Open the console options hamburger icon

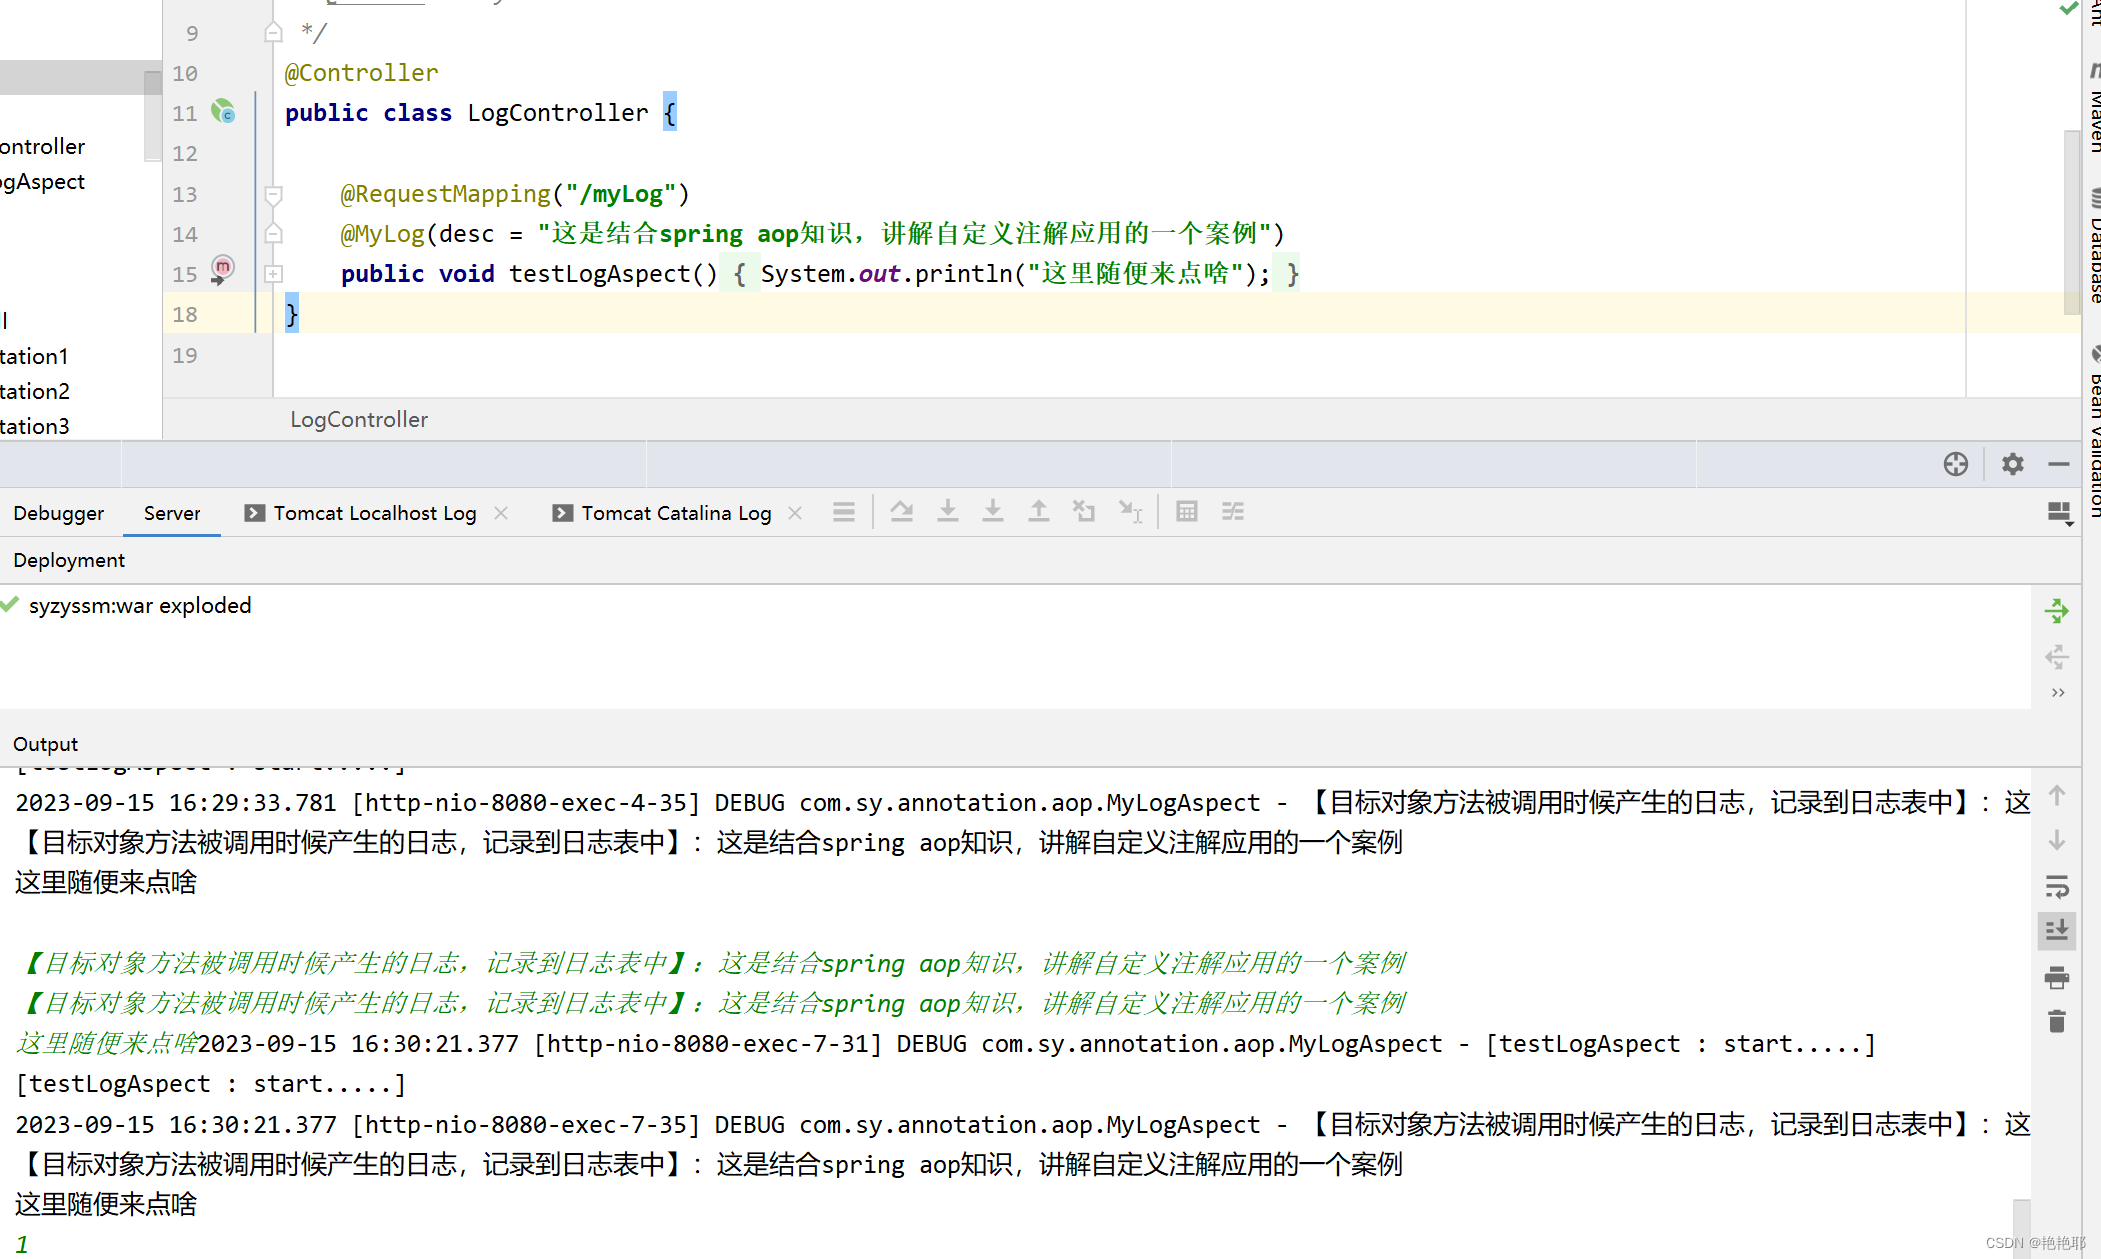pos(844,511)
